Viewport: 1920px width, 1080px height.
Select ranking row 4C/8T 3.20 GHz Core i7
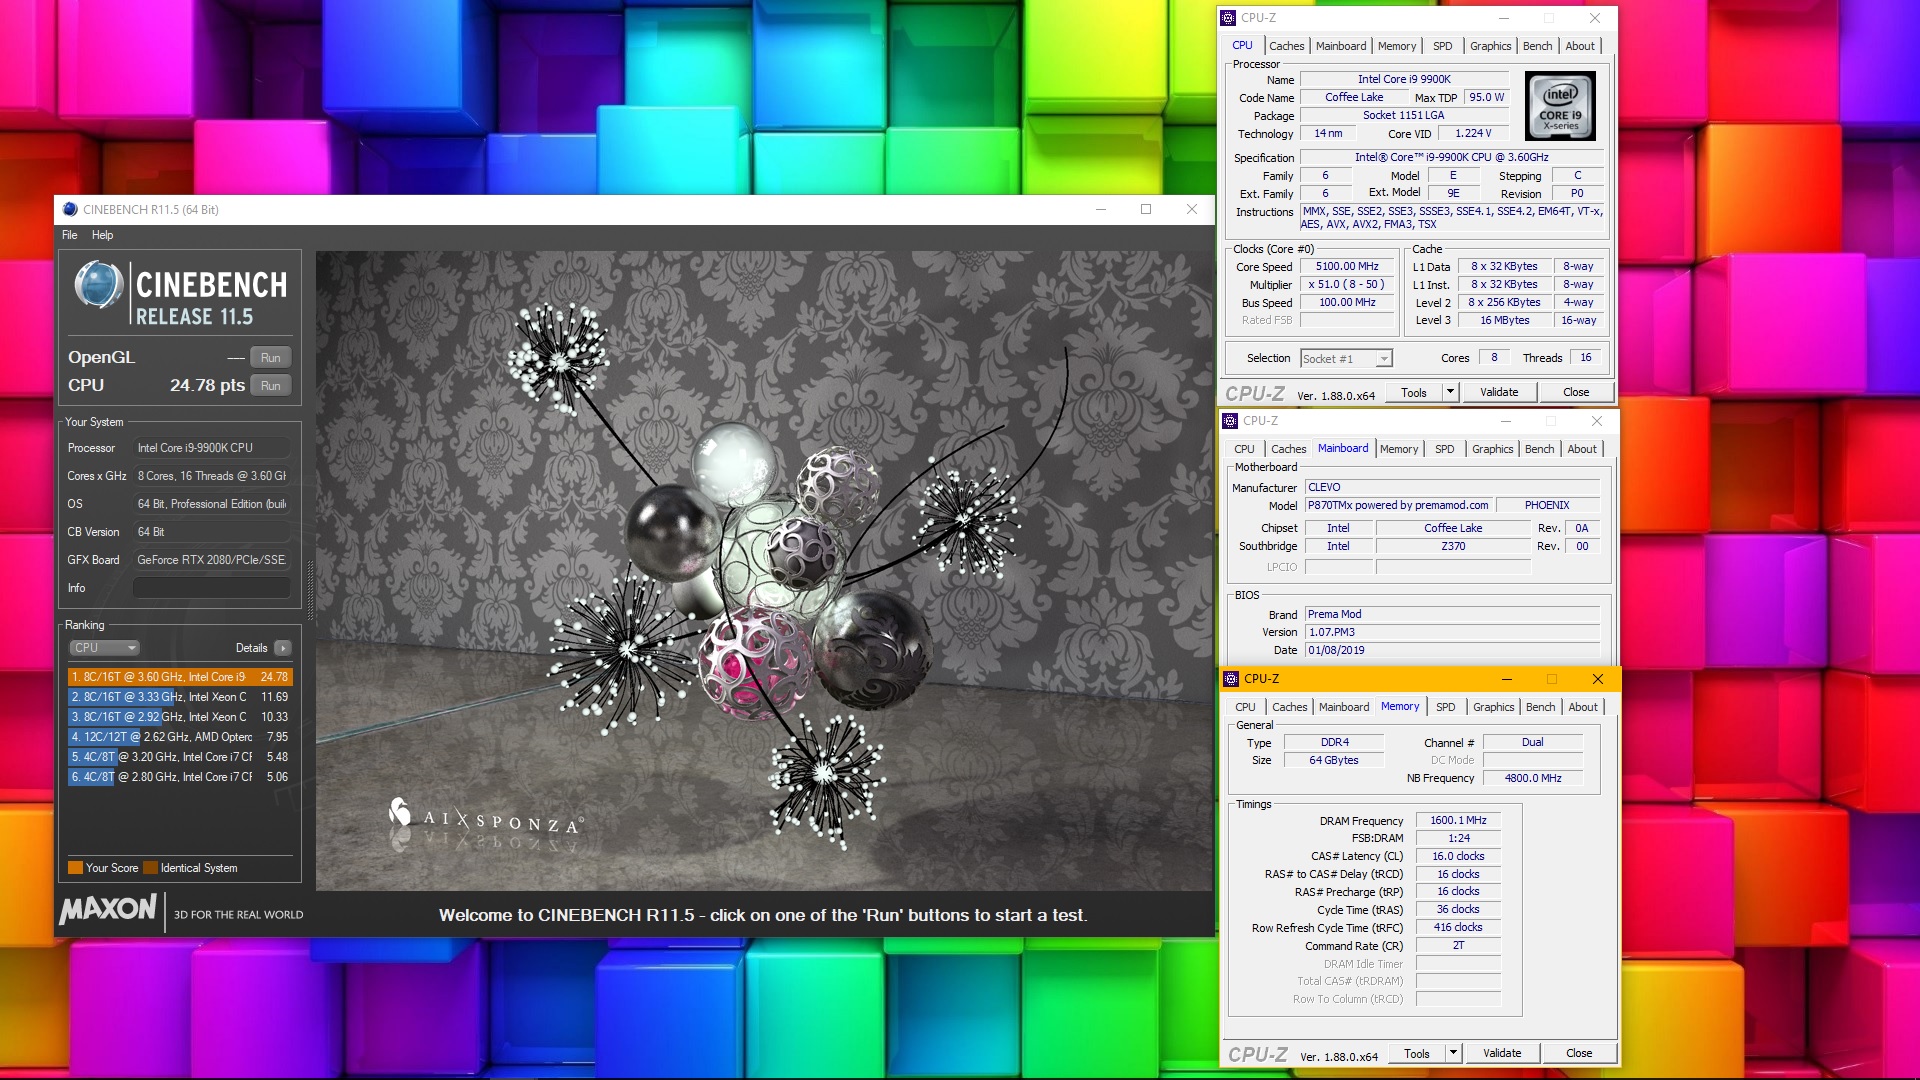click(x=180, y=757)
